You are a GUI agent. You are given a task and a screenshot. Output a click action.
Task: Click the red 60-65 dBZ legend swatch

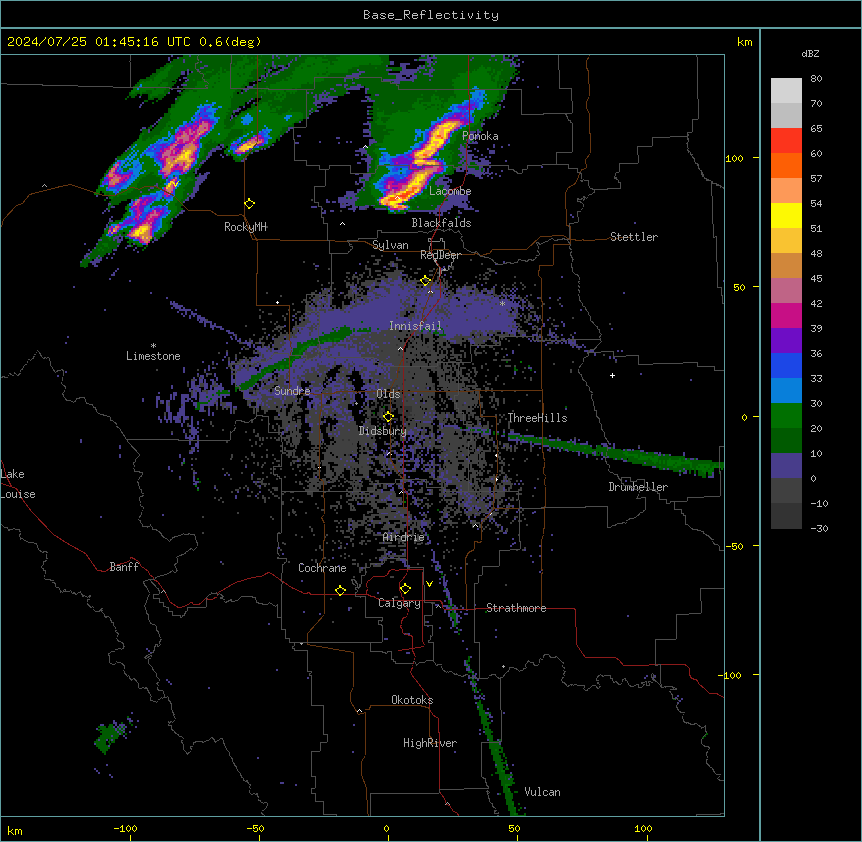(x=786, y=140)
